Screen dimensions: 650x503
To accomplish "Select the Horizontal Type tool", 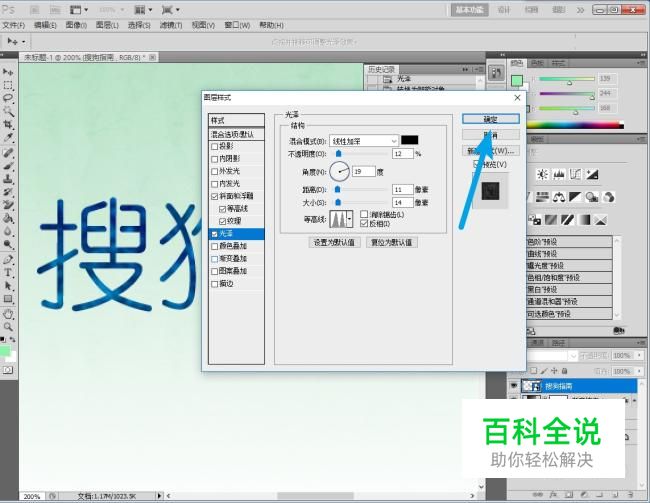I will pos(8,273).
